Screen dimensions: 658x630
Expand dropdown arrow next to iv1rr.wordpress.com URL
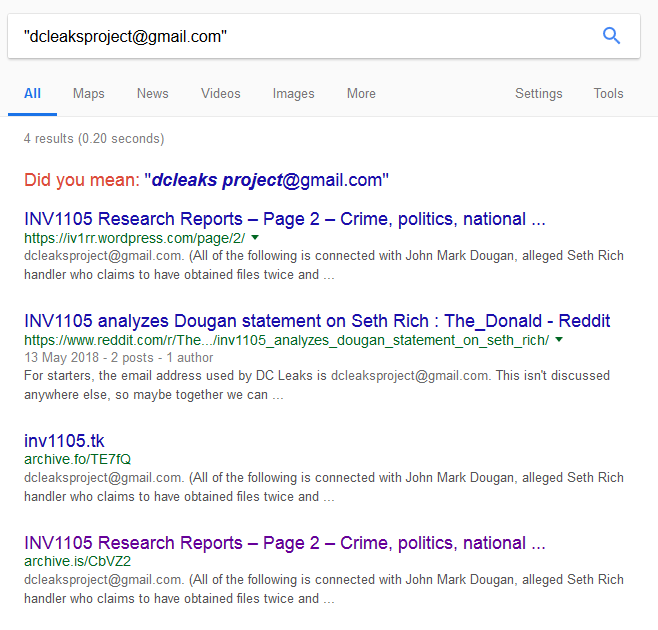(x=255, y=238)
